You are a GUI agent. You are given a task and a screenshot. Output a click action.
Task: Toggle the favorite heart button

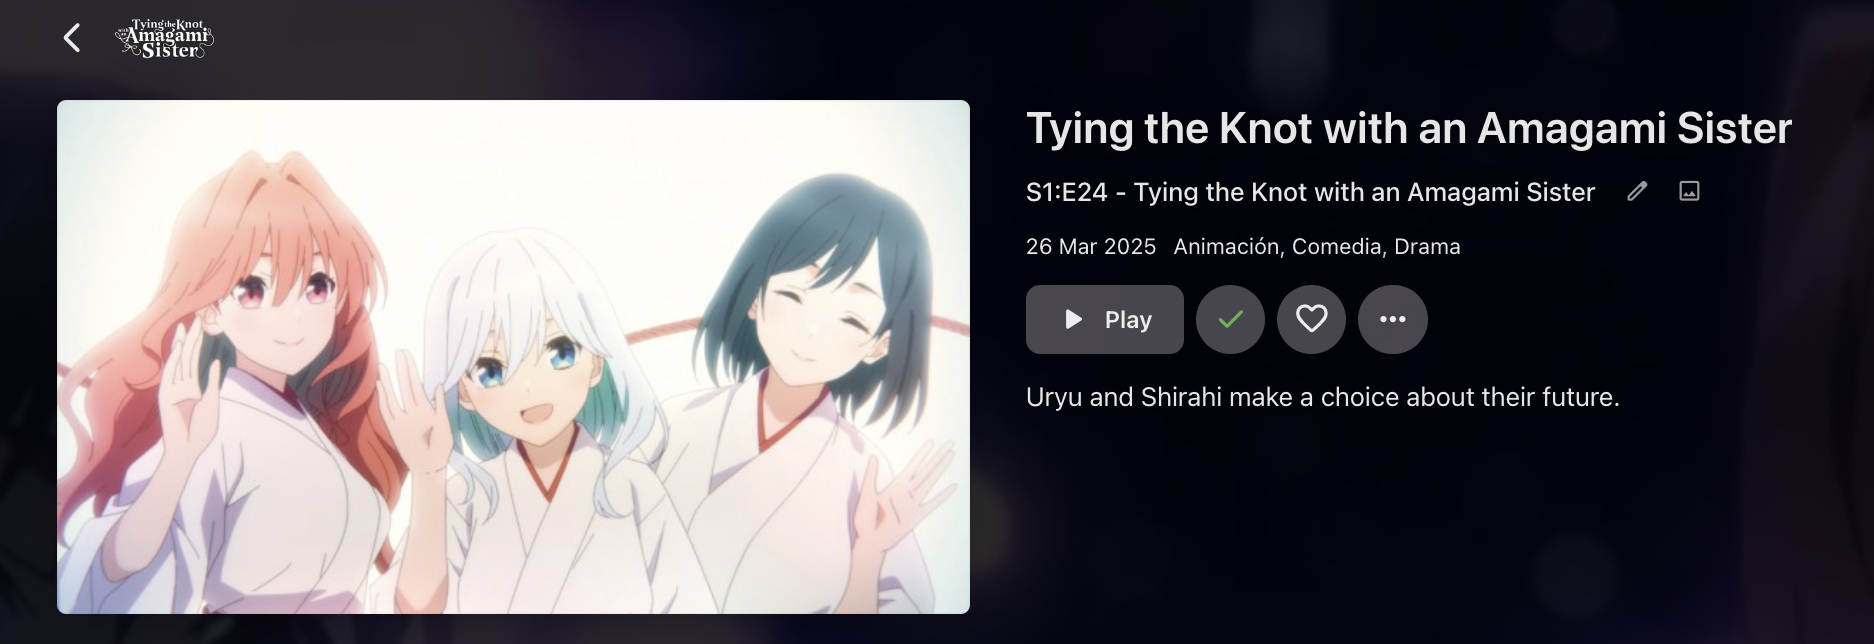tap(1311, 319)
